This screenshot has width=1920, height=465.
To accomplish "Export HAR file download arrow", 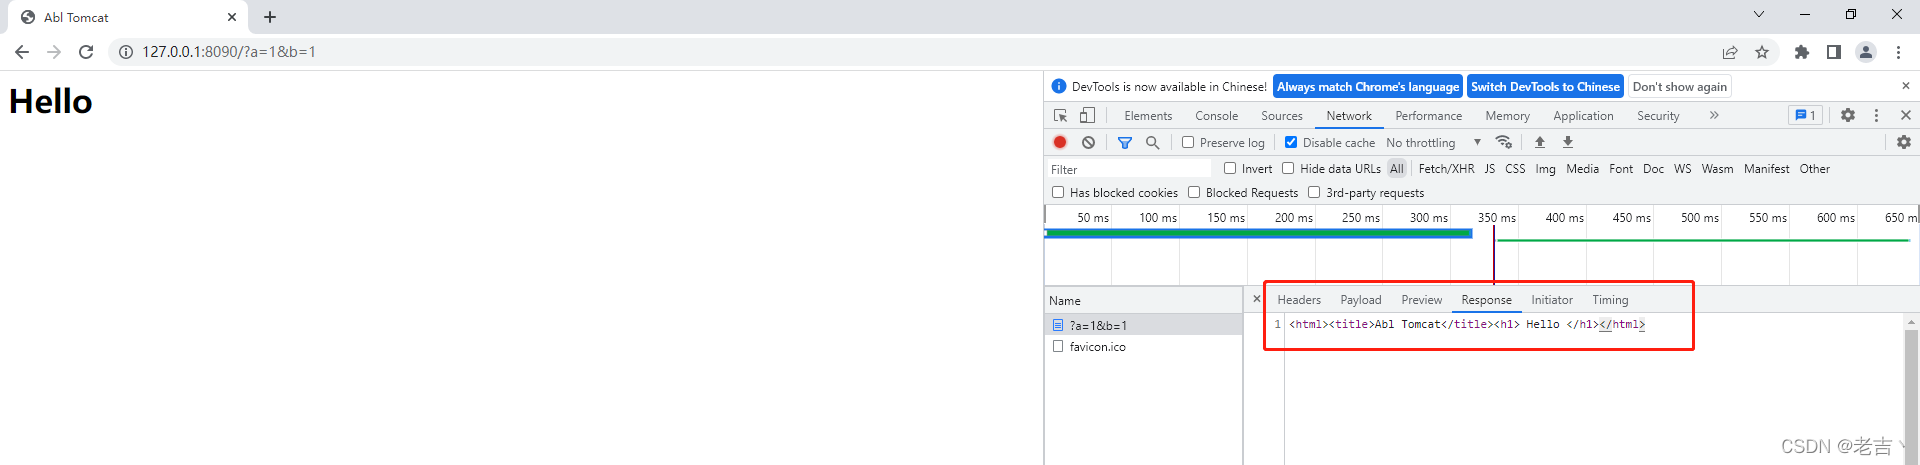I will pyautogui.click(x=1568, y=143).
